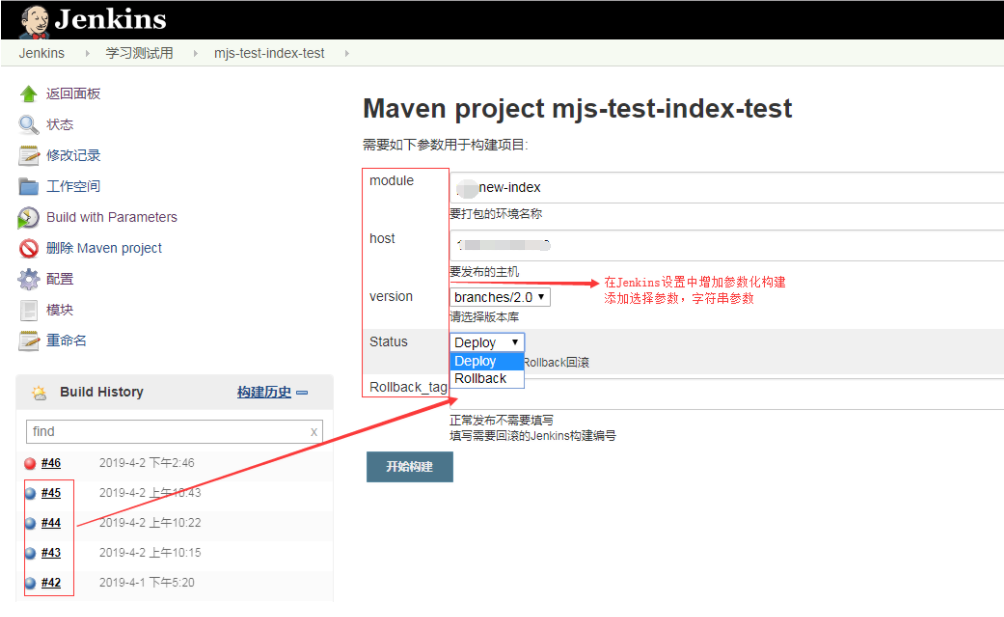Click the document icon beside 模块
Viewport: 1004px width, 617px height.
28,310
